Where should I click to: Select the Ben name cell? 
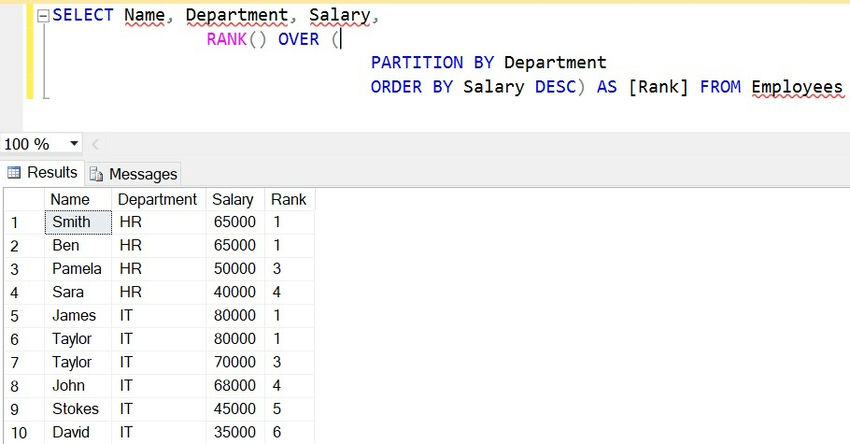point(78,246)
